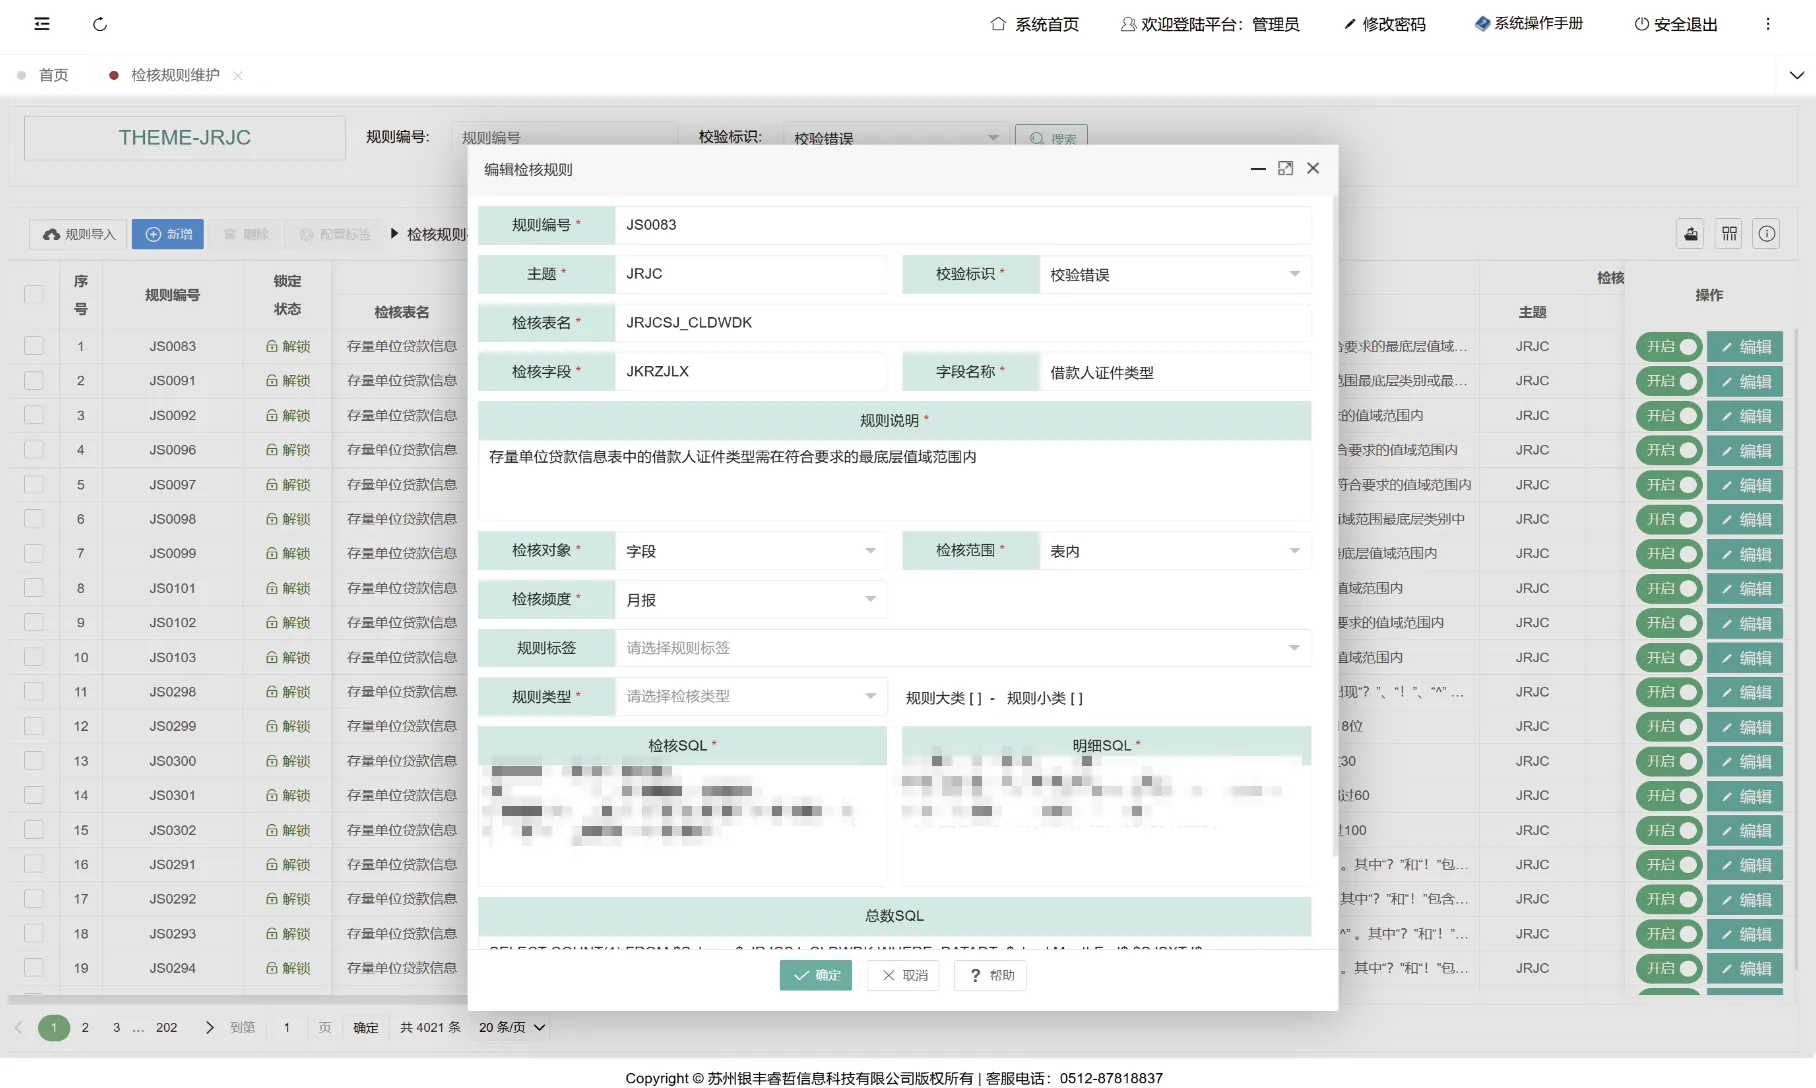Screen dimensions: 1816x1088
Task: Click into the 检核表名 input field
Action: pos(960,323)
